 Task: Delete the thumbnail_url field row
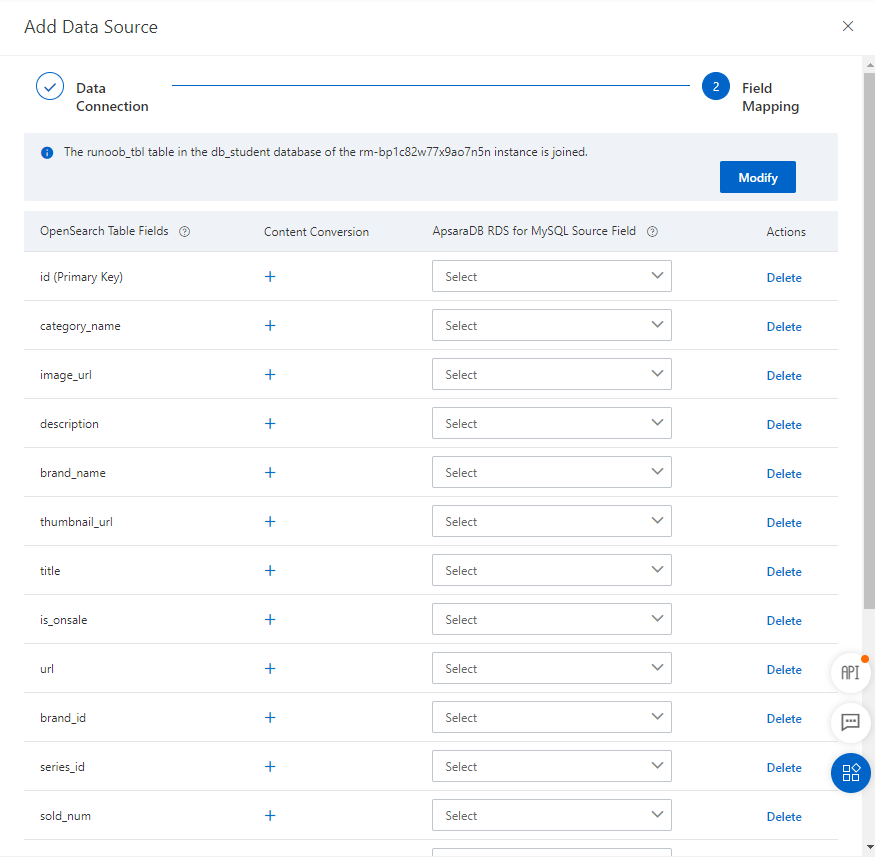tap(784, 523)
